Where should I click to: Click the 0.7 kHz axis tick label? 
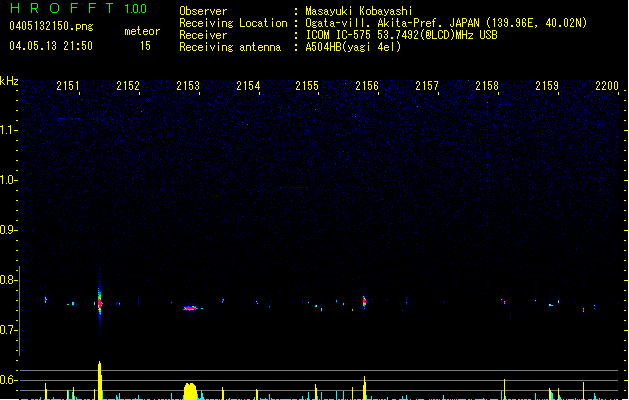pos(8,330)
